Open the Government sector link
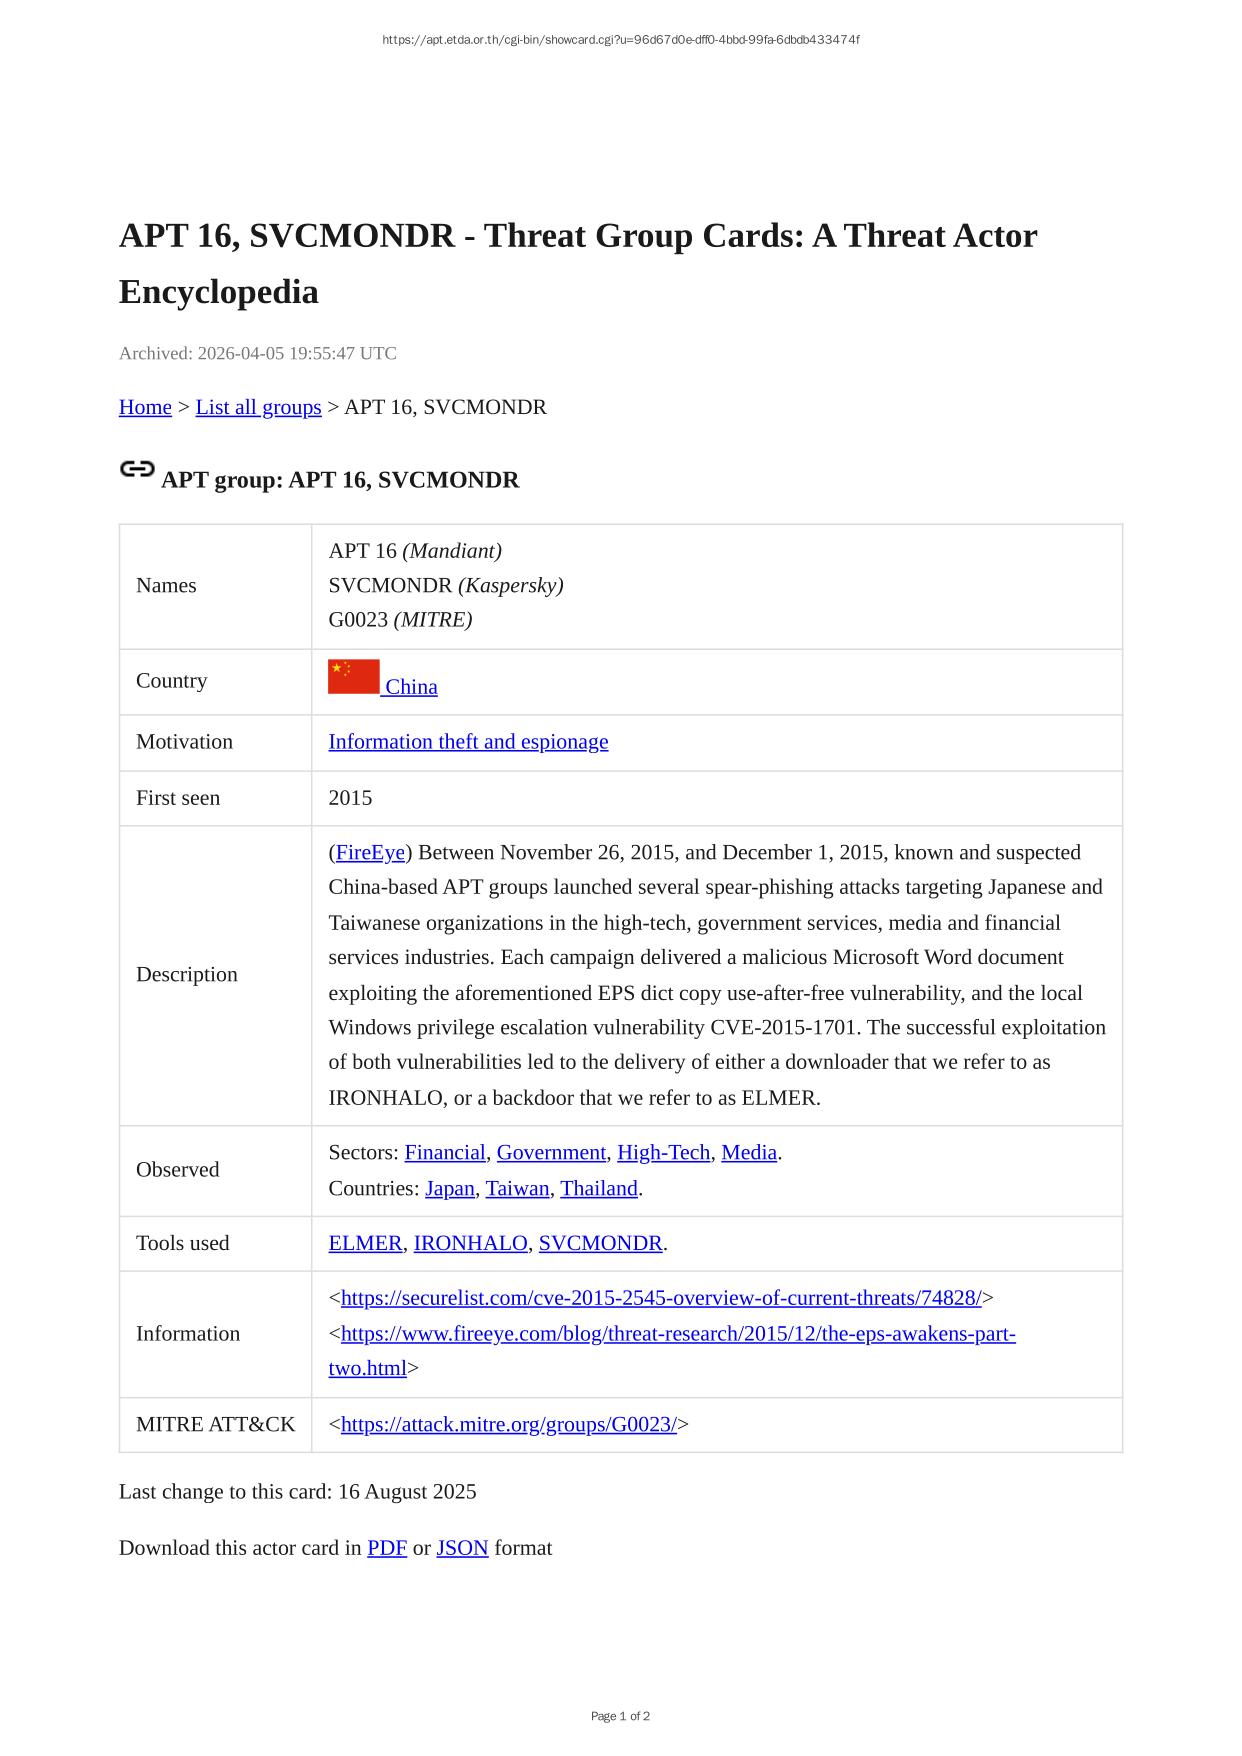This screenshot has width=1242, height=1756. [x=551, y=1153]
